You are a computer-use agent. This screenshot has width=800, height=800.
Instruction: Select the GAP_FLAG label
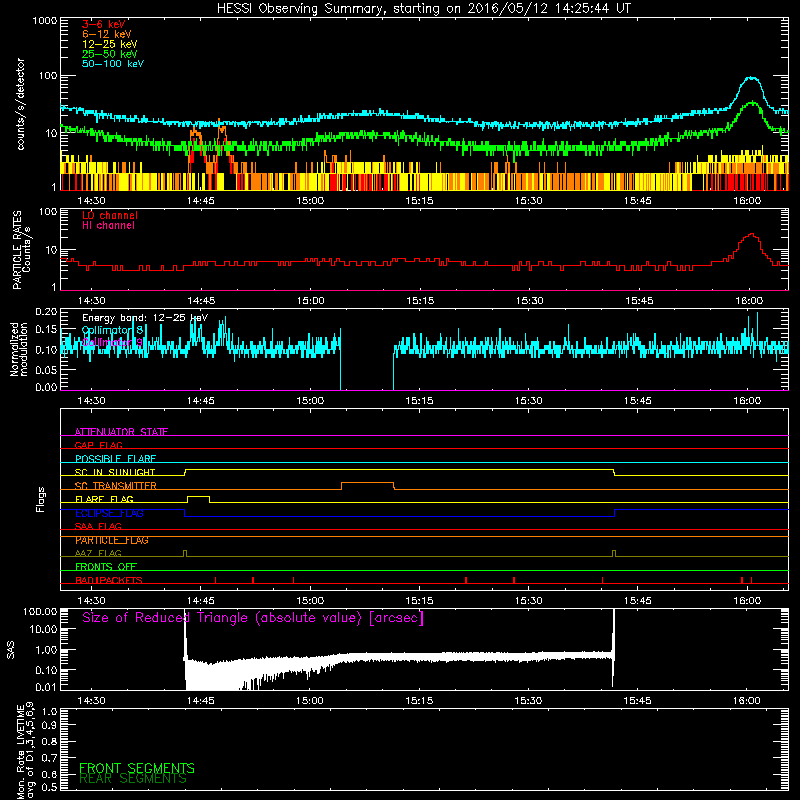click(98, 445)
